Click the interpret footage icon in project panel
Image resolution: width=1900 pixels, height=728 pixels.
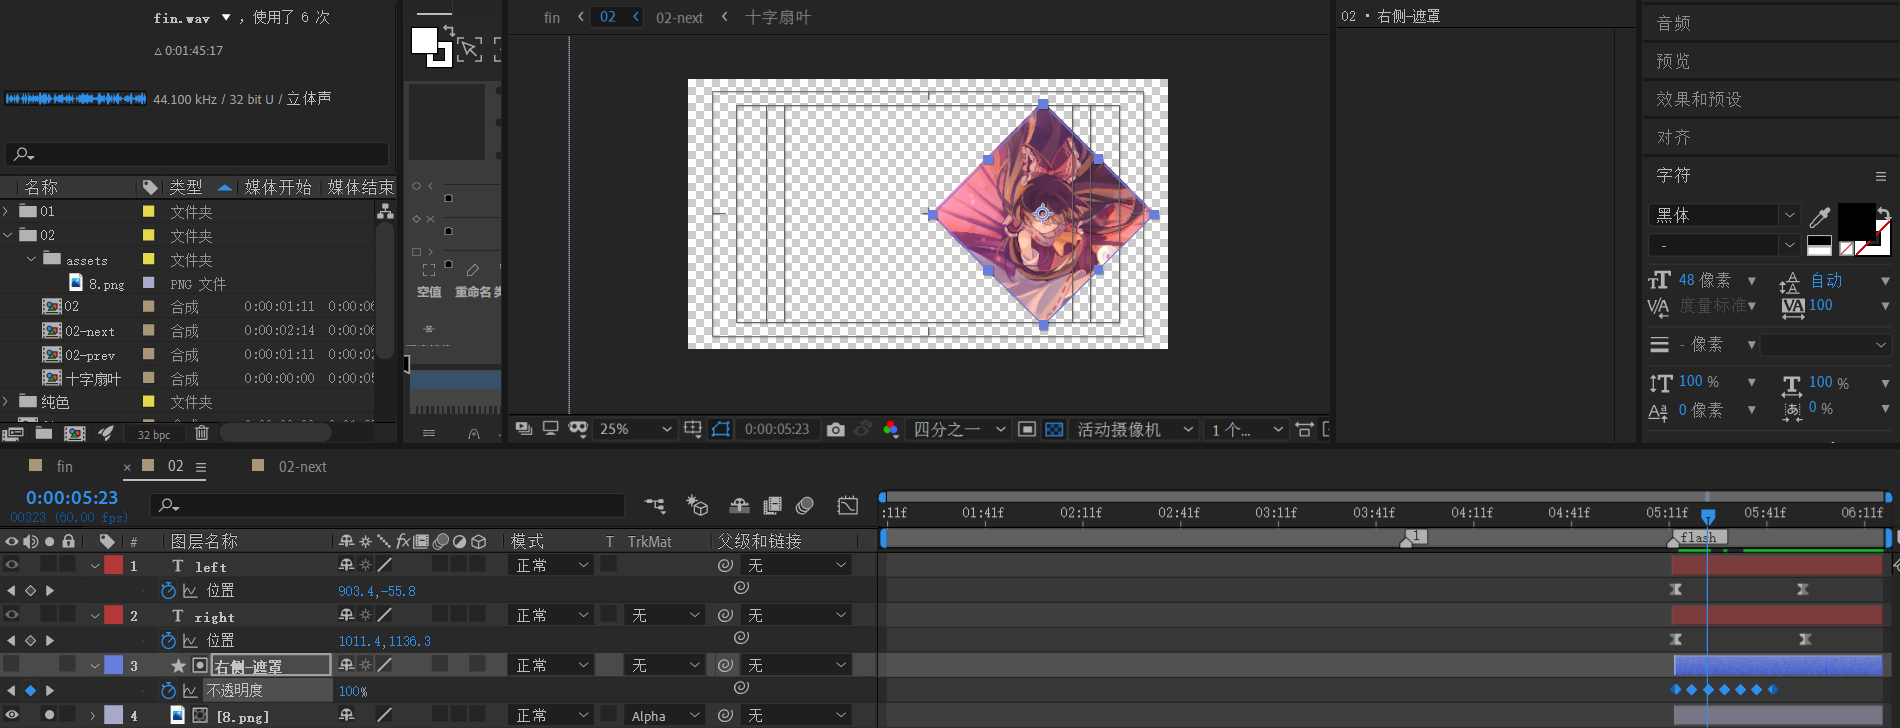(x=13, y=433)
